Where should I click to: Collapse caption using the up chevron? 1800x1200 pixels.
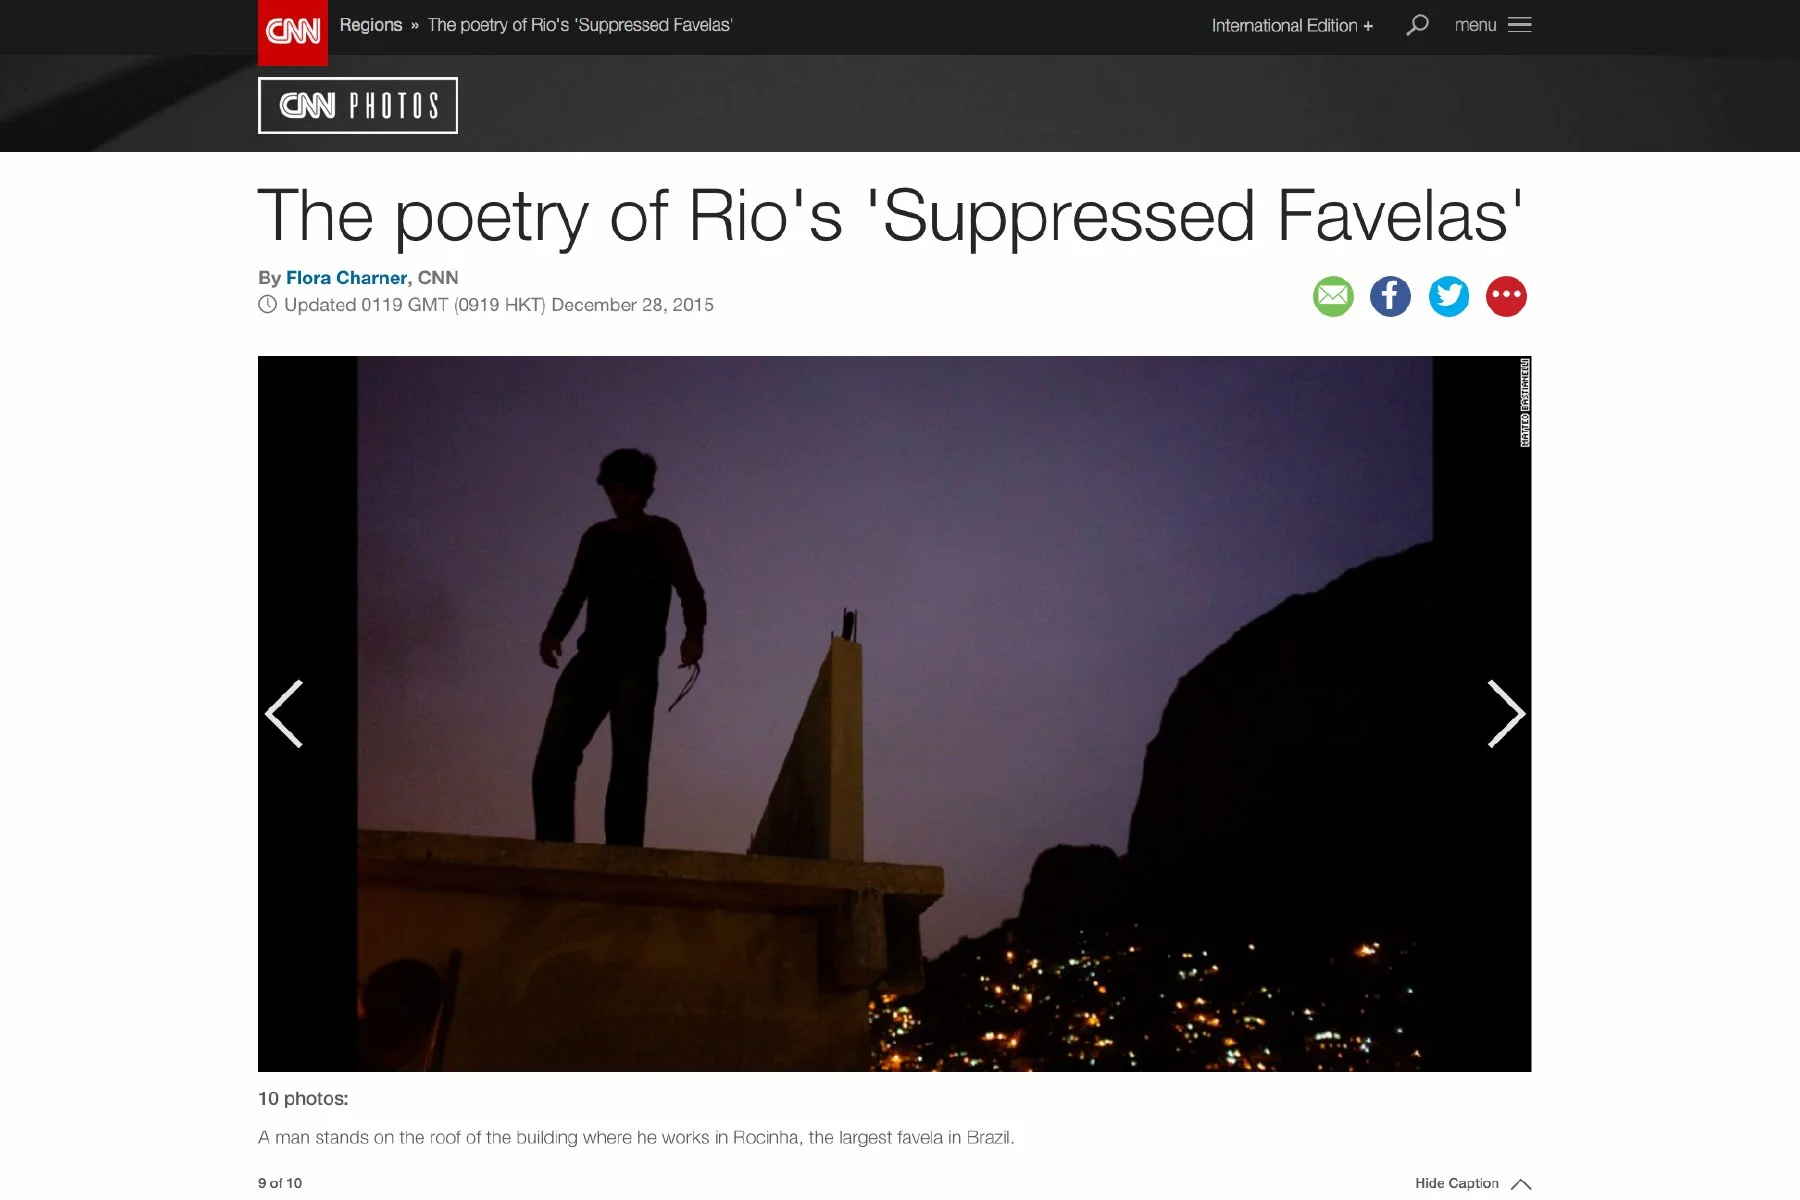coord(1521,1184)
